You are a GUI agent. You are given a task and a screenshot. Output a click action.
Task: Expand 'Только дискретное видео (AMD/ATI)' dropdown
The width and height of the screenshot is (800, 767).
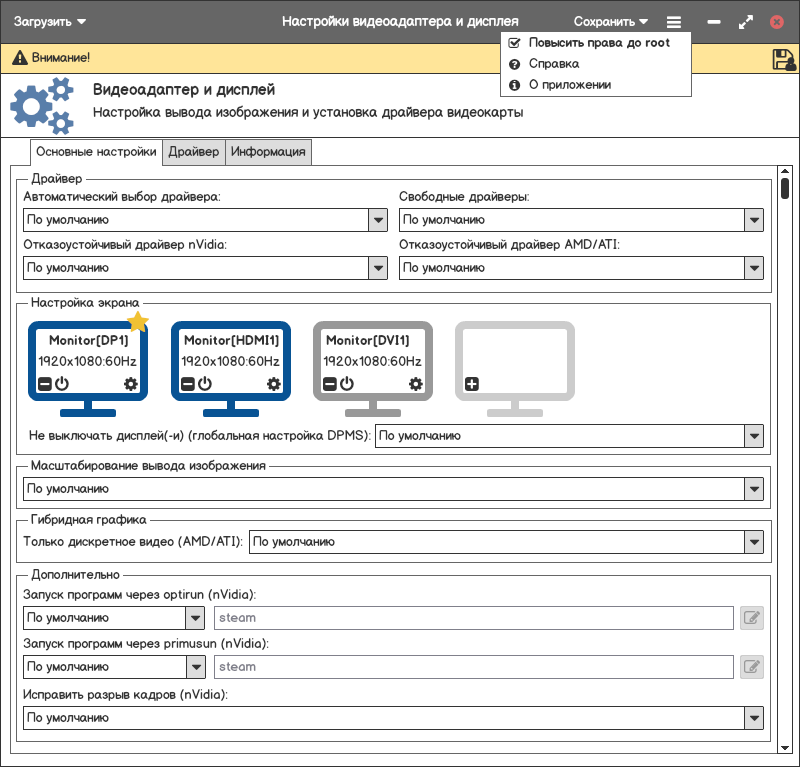(754, 542)
